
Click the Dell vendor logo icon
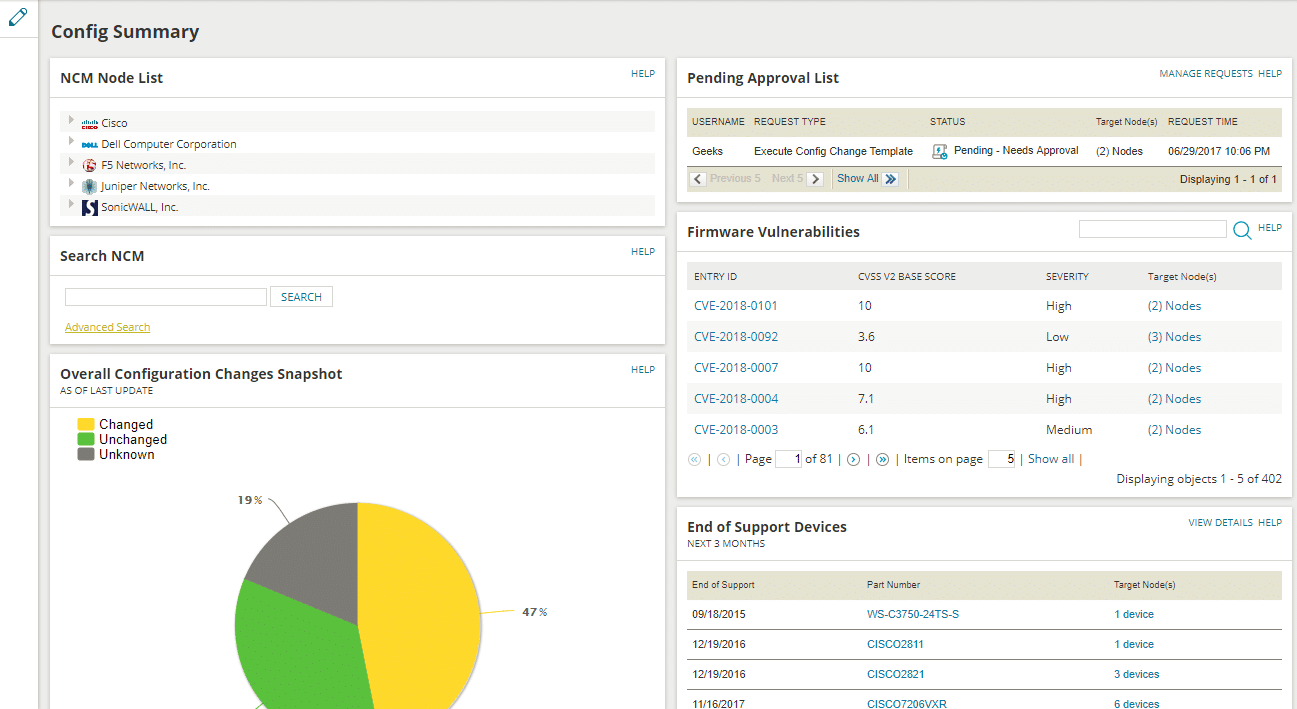coord(89,145)
